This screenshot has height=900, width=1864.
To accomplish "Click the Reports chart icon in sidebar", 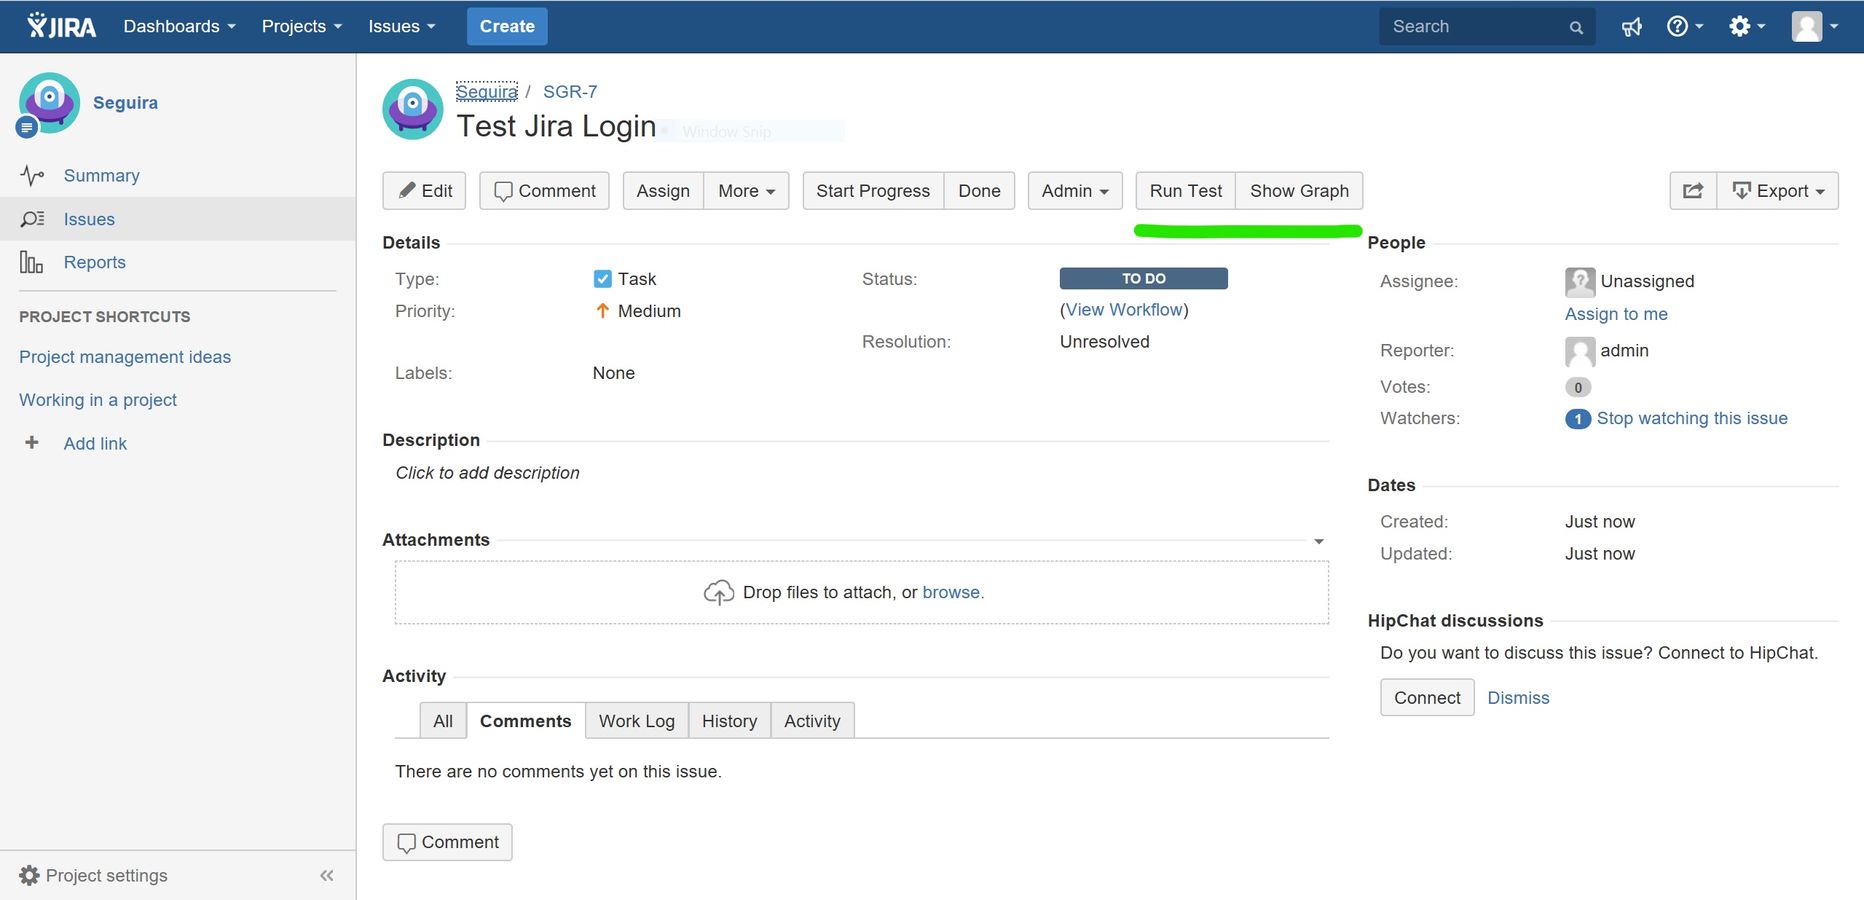I will tap(31, 262).
